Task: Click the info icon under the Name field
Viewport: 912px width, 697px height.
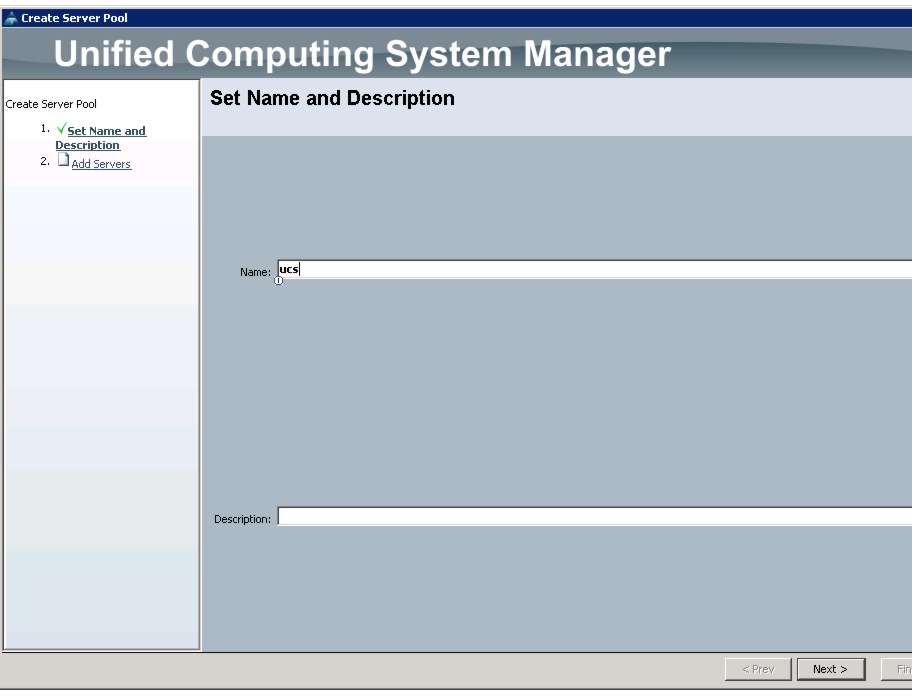Action: pyautogui.click(x=279, y=281)
